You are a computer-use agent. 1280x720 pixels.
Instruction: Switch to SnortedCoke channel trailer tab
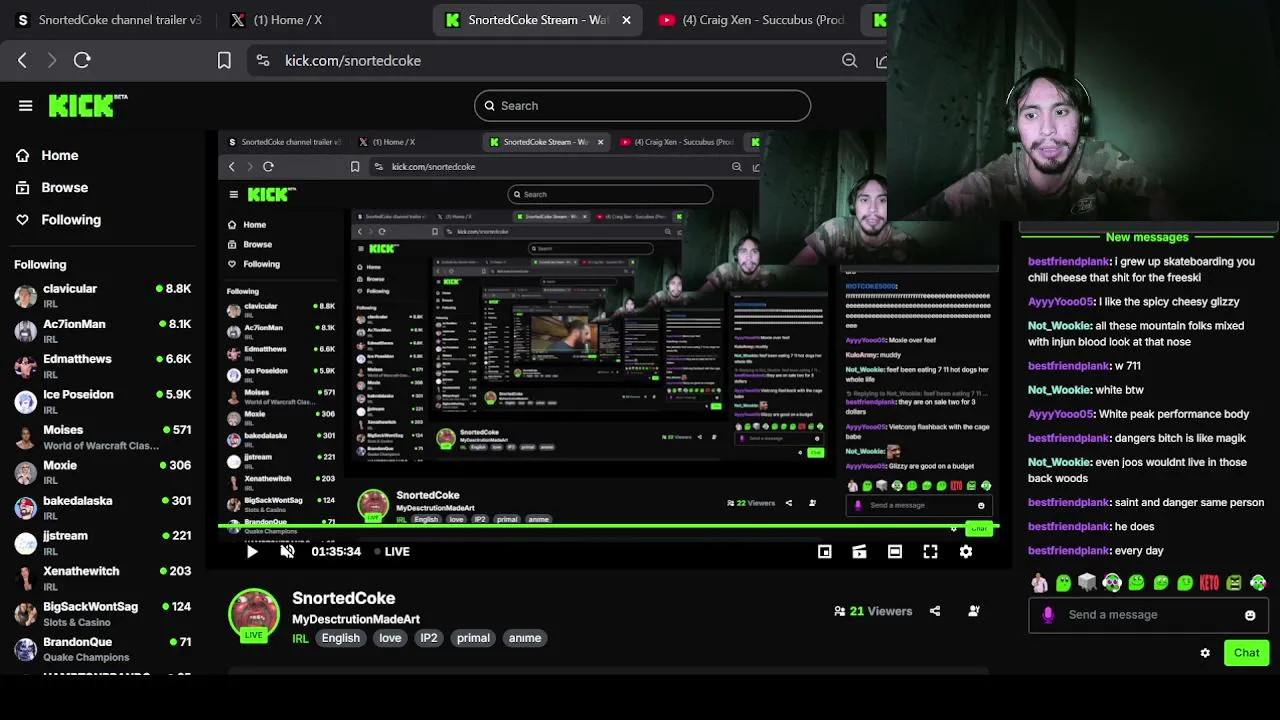109,19
